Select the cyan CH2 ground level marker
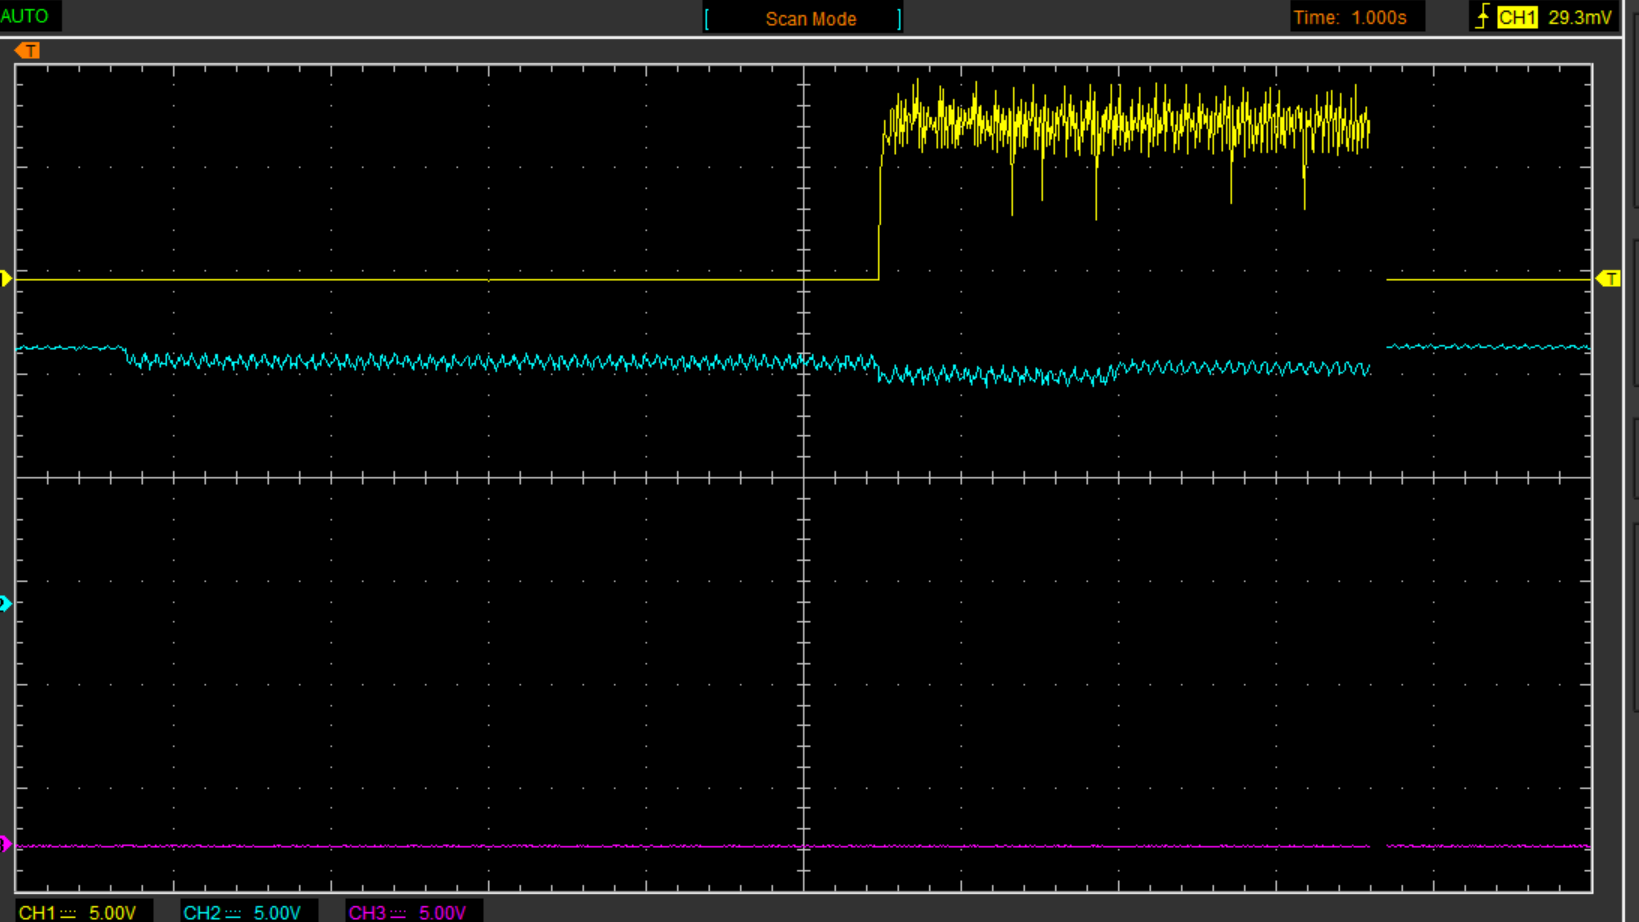The image size is (1639, 922). point(6,603)
